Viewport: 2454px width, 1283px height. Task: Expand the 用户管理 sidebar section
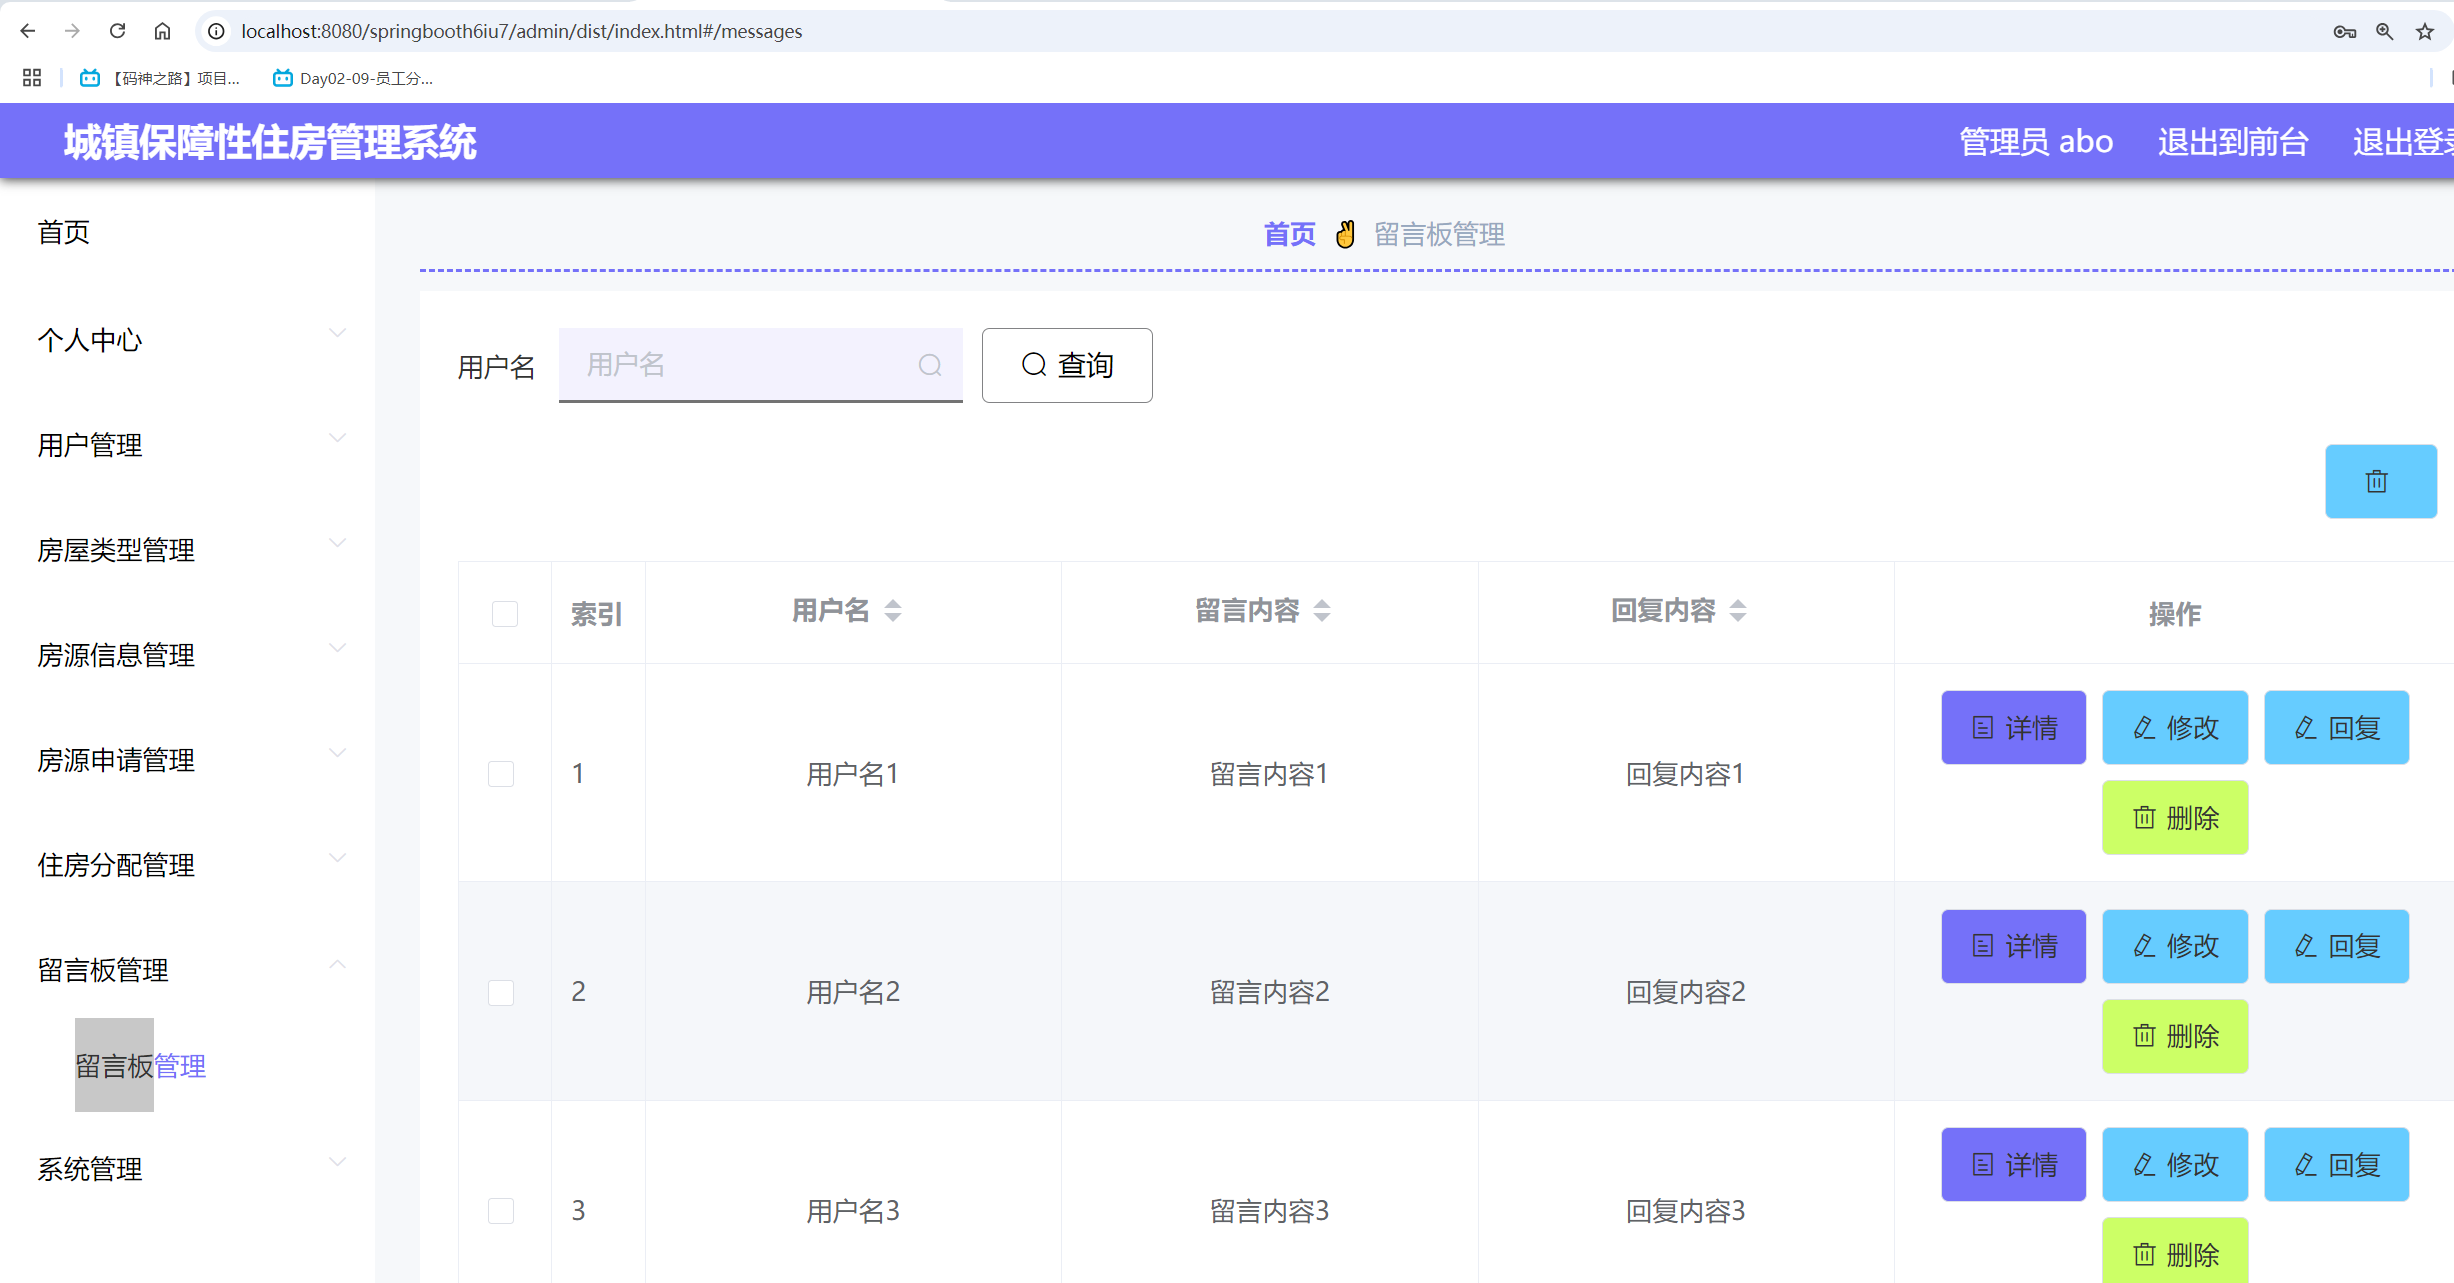[x=89, y=445]
